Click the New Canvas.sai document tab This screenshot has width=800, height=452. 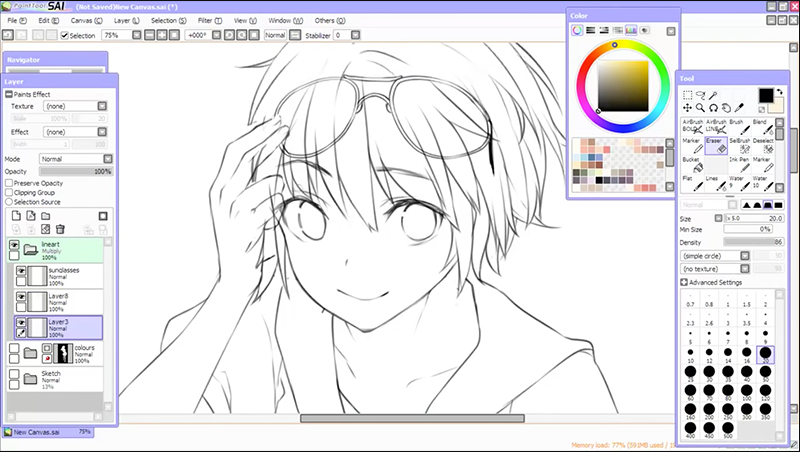40,432
